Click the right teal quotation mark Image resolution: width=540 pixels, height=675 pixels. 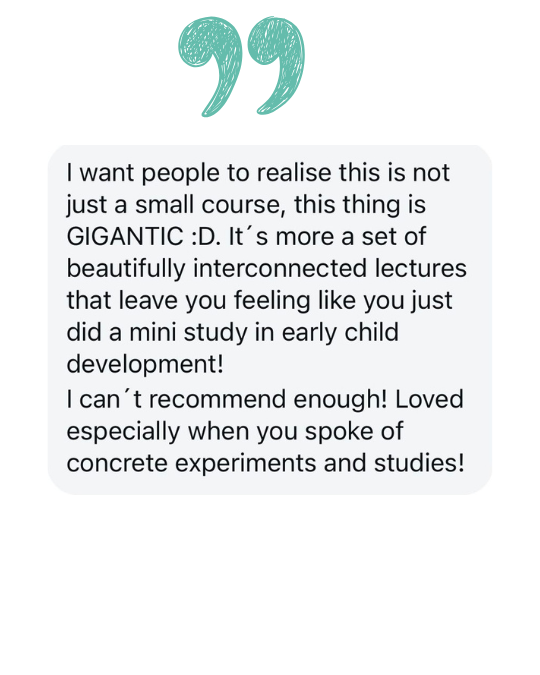click(x=275, y=65)
